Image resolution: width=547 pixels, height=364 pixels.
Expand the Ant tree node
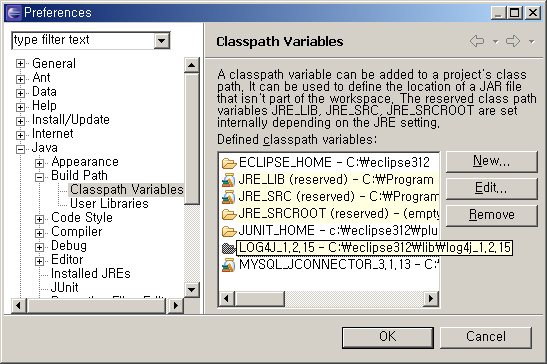[20, 79]
